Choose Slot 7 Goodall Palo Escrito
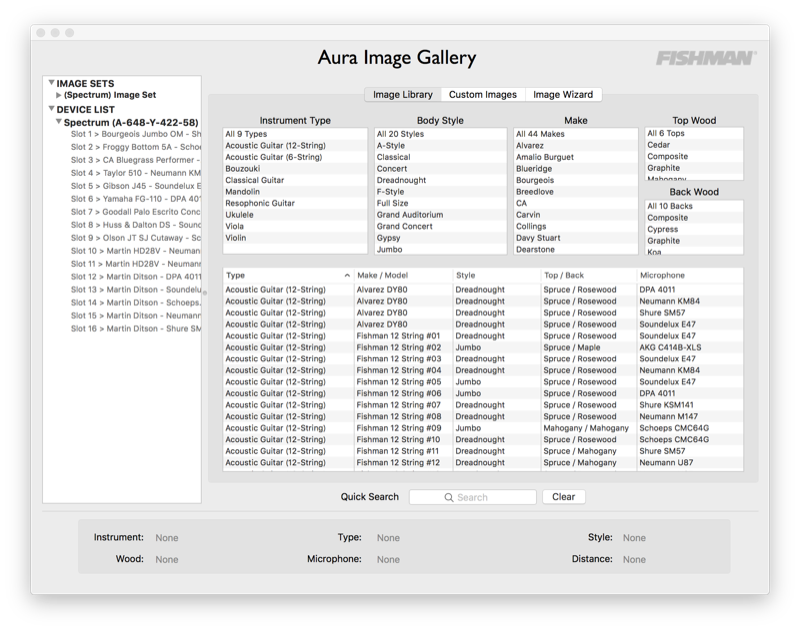Viewport: 800px width, 631px height. tap(136, 212)
